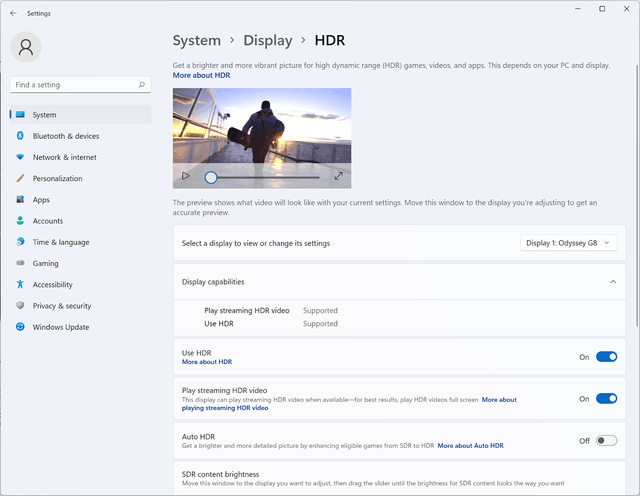The image size is (640, 496).
Task: Open the Display 1: Odyssey G8 dropdown
Action: 568,243
